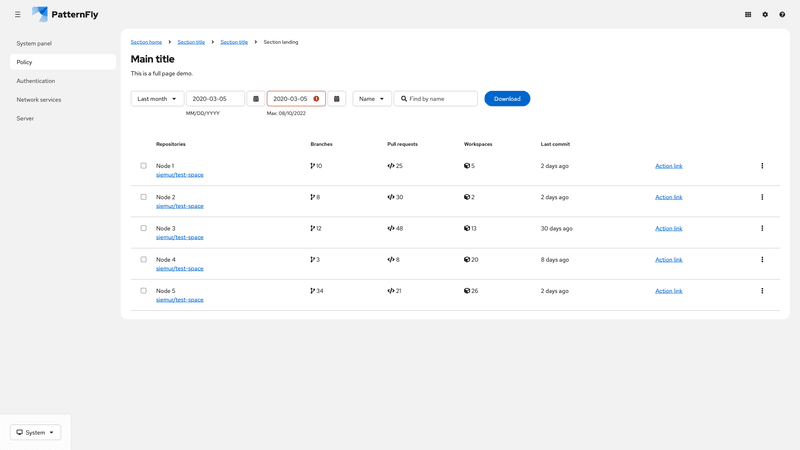Screen dimensions: 800x450
Task: Click the PatternFly logo
Action: click(65, 14)
